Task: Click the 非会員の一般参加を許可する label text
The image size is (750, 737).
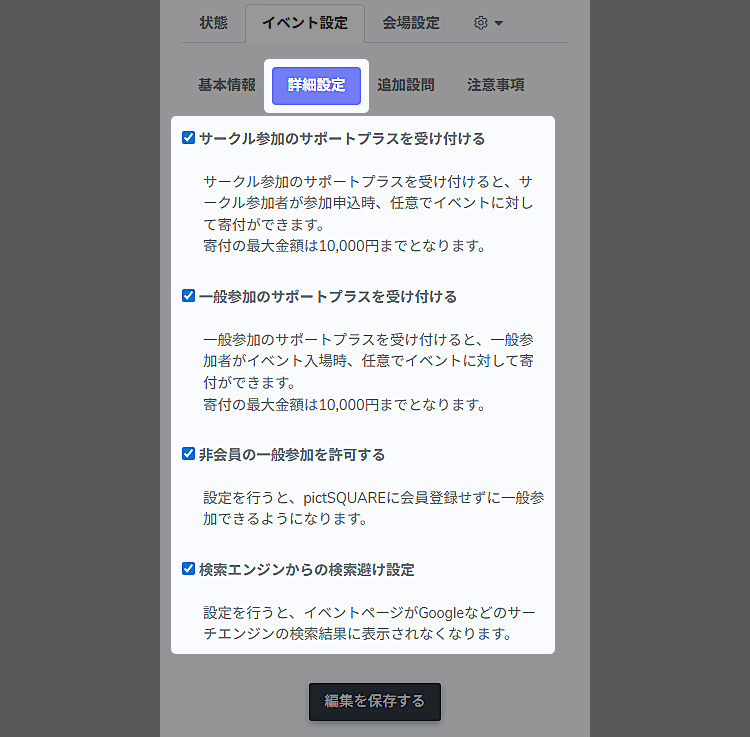Action: pos(292,455)
